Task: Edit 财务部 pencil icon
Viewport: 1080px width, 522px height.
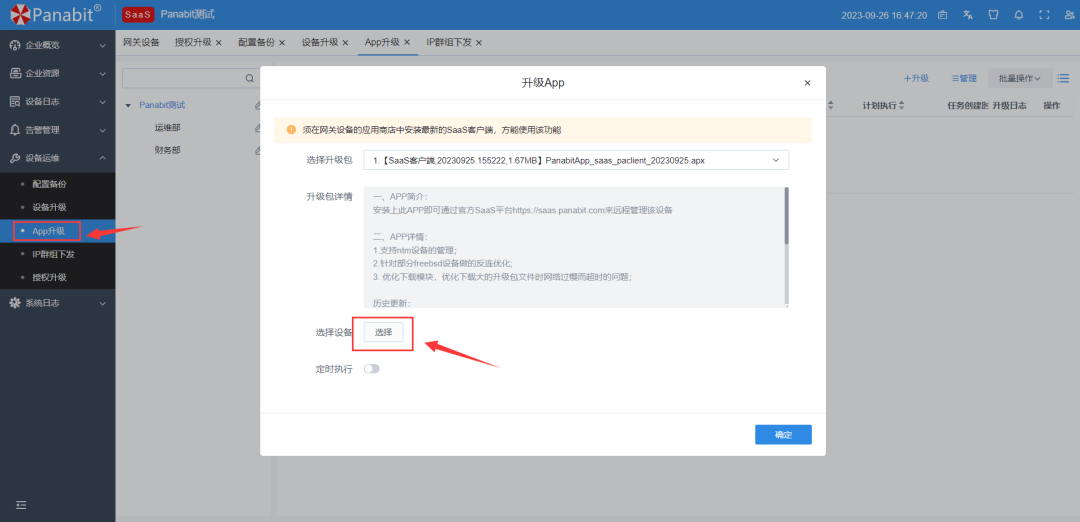Action: (x=258, y=150)
